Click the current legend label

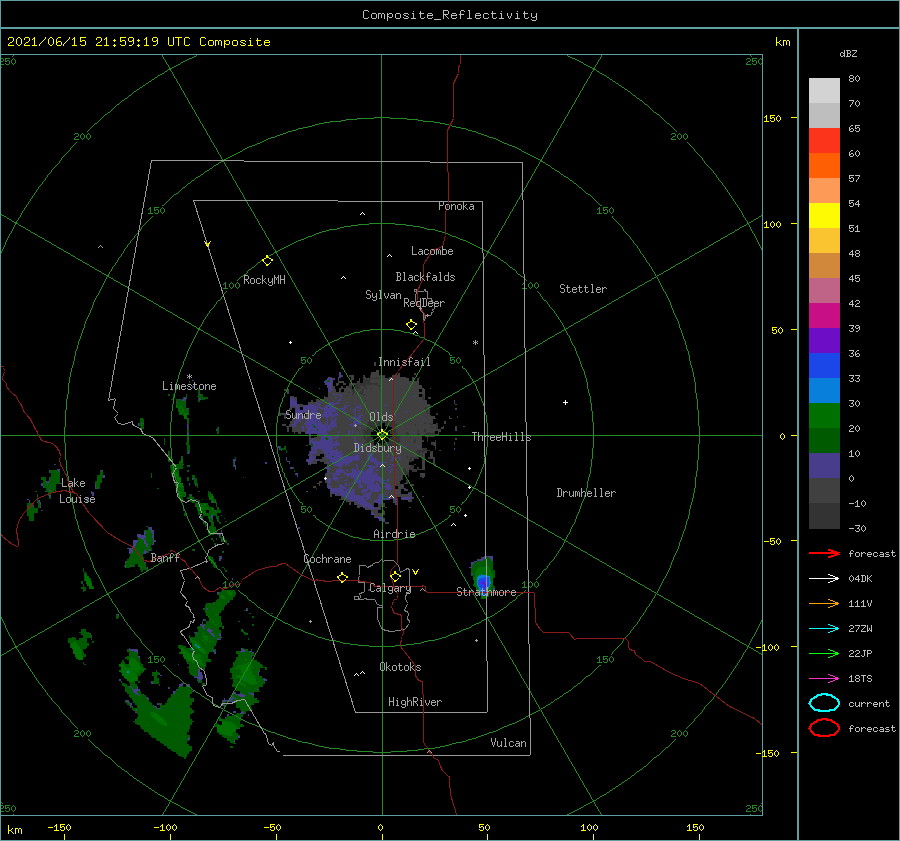coord(869,704)
